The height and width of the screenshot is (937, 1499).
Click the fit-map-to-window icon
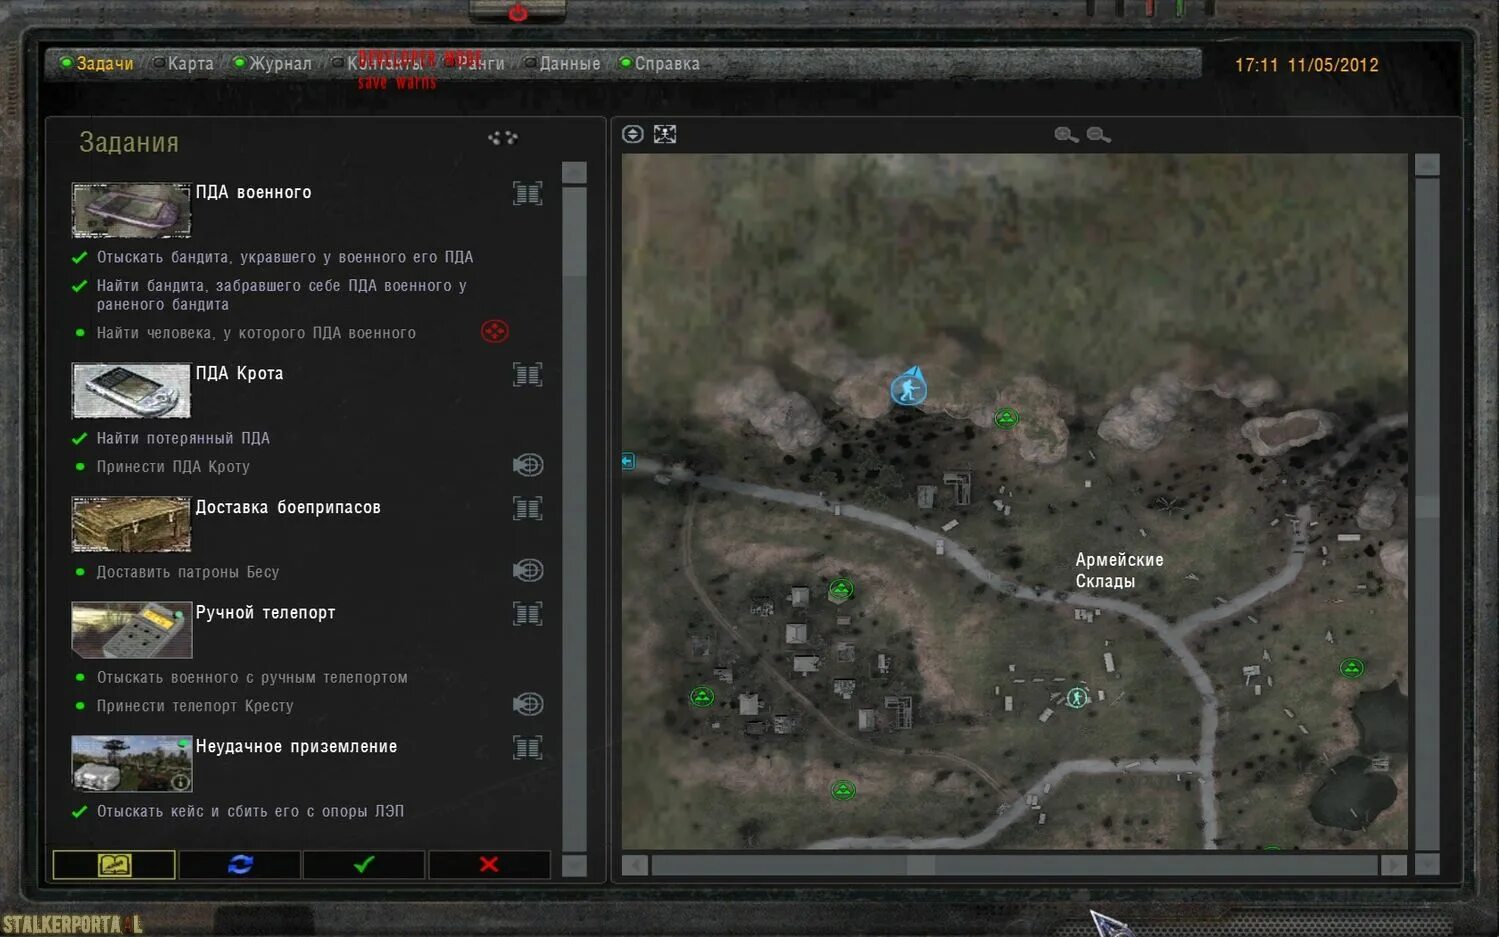coord(665,134)
